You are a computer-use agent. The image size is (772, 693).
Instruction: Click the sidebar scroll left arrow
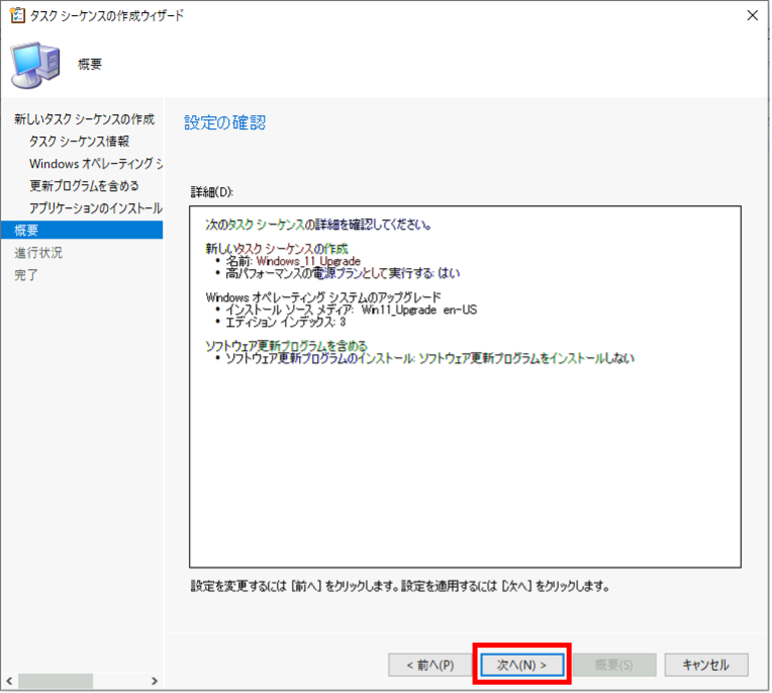click(x=9, y=681)
